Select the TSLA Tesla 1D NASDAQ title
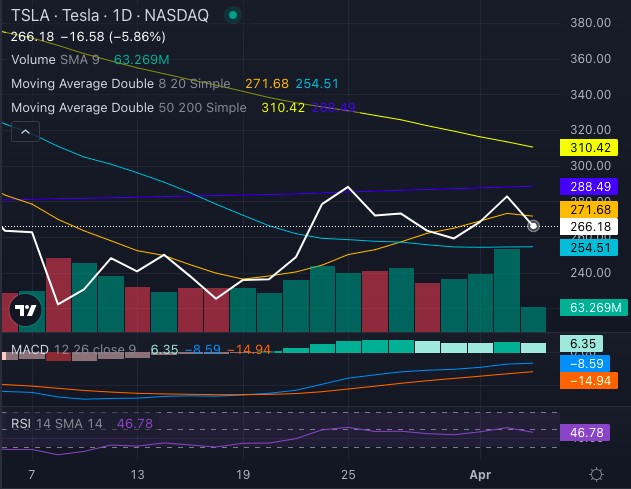 click(x=110, y=16)
